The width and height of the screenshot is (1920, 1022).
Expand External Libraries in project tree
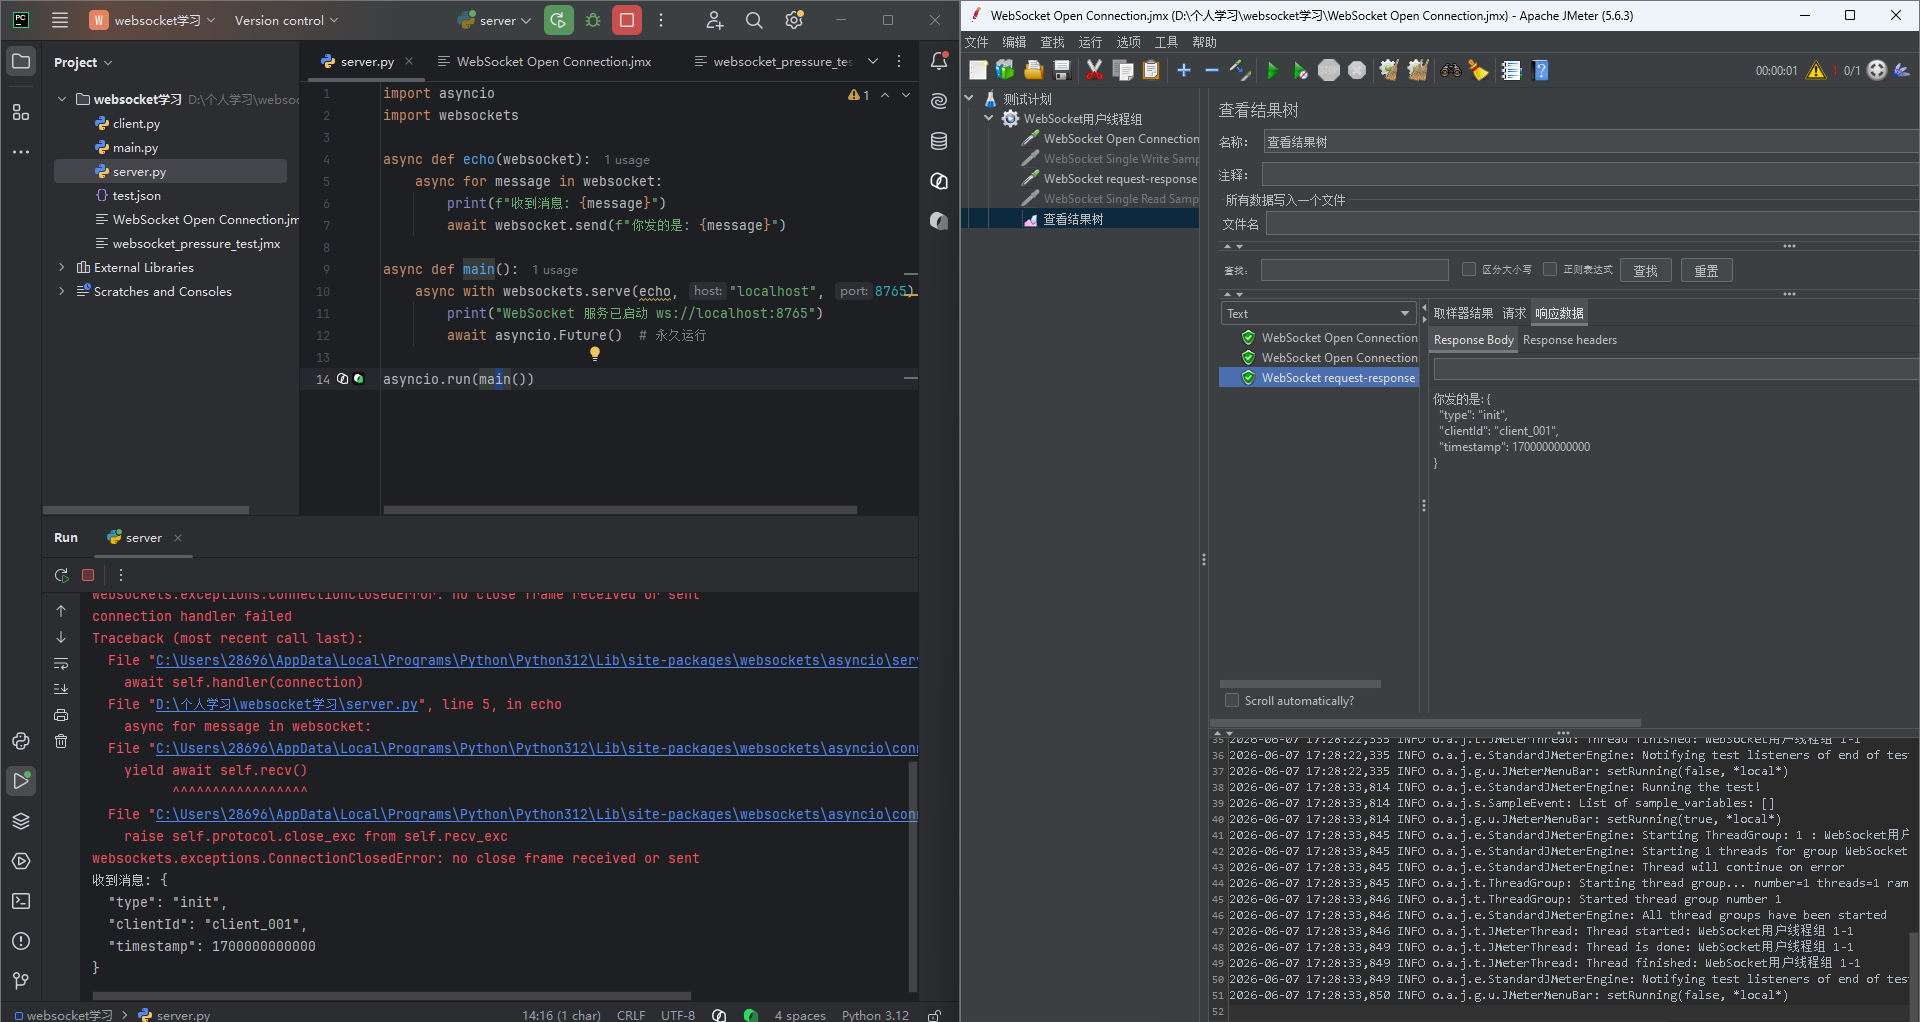(x=62, y=267)
